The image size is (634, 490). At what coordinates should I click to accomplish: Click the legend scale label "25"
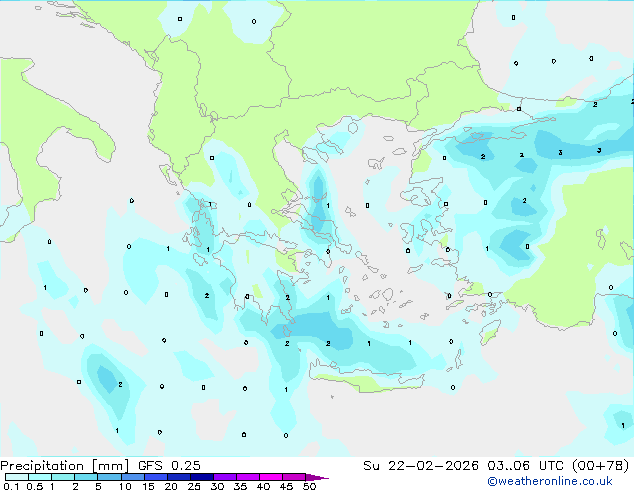(194, 486)
